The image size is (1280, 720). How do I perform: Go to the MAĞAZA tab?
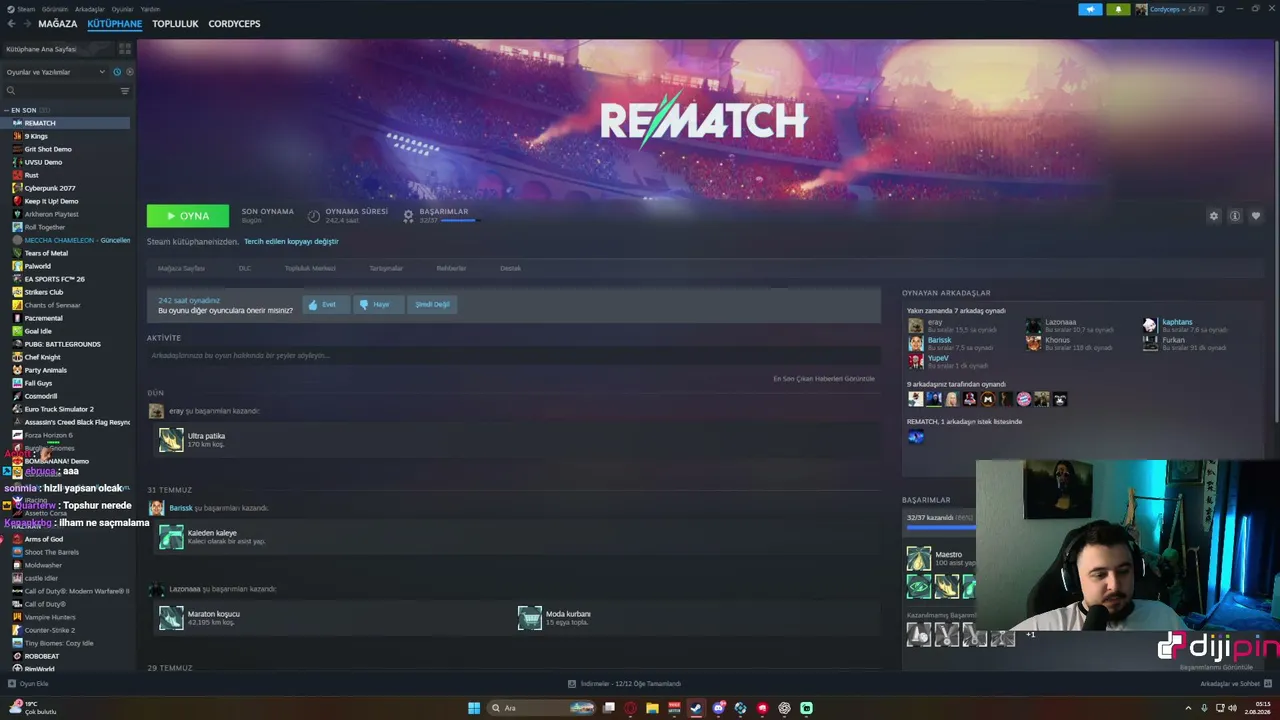[x=58, y=24]
